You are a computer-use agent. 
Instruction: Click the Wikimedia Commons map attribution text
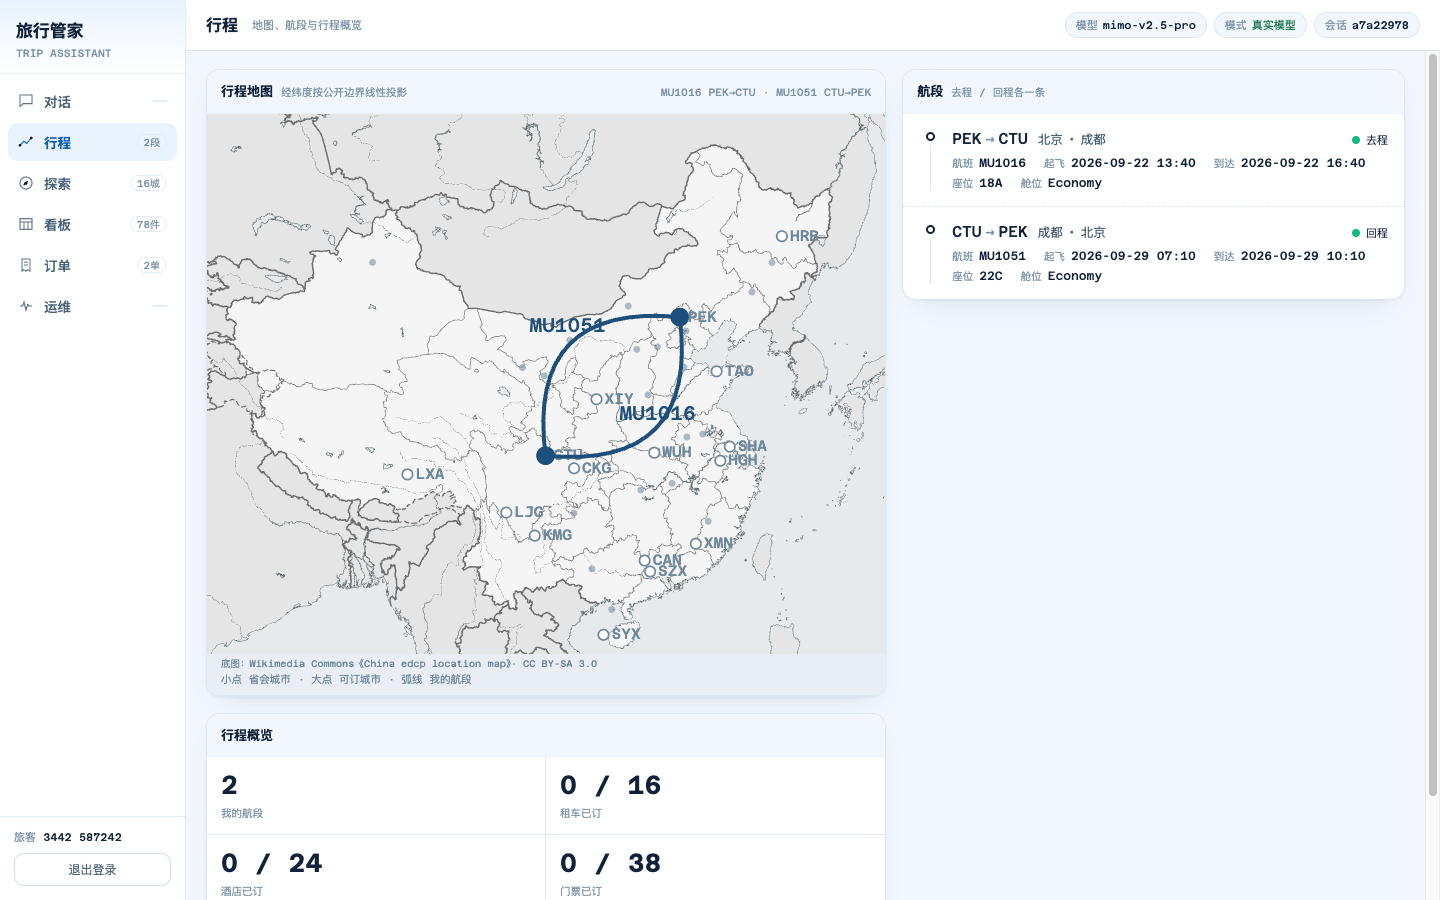[409, 663]
